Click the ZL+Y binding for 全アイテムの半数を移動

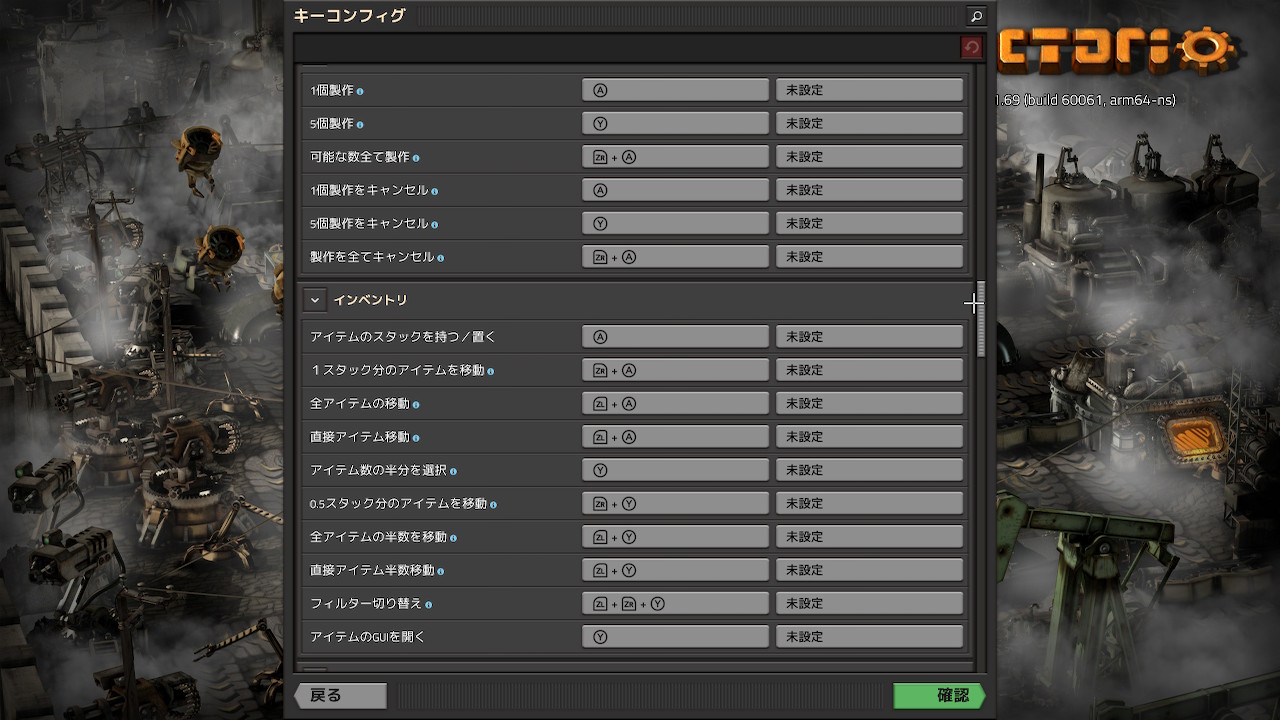(675, 536)
